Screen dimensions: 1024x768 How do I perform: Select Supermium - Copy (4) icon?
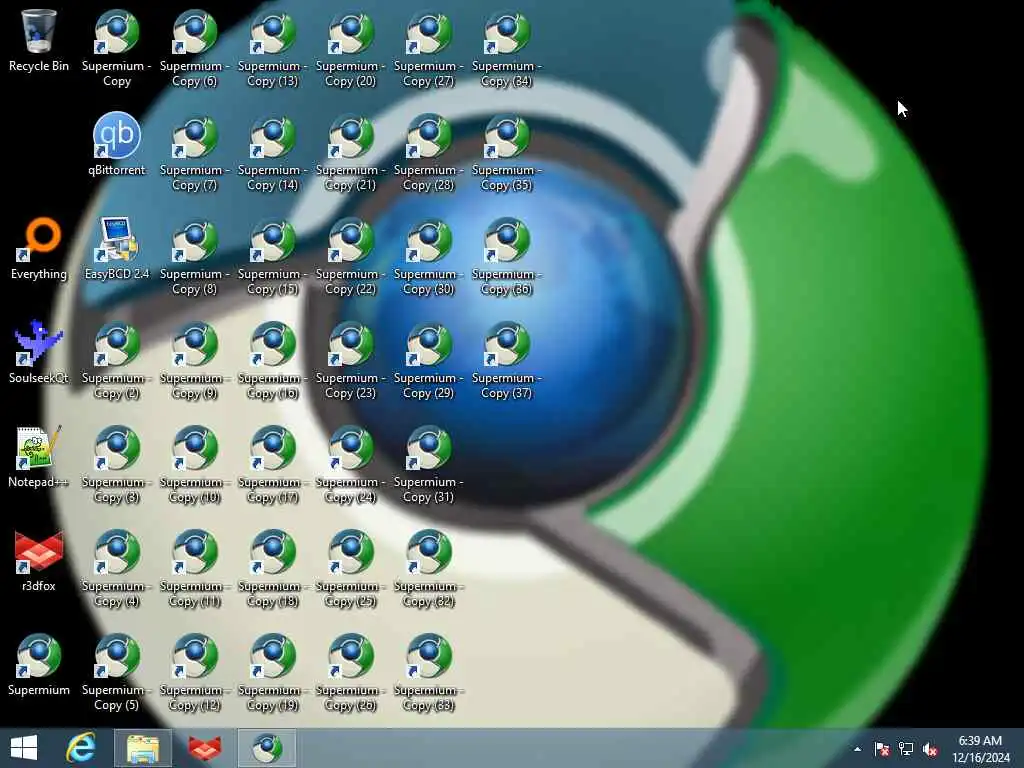[117, 568]
